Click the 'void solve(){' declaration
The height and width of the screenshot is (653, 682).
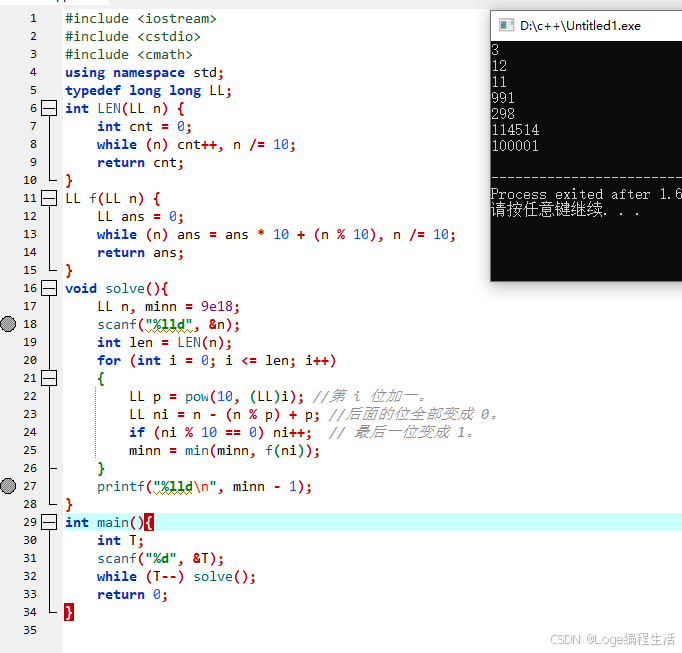coord(117,288)
